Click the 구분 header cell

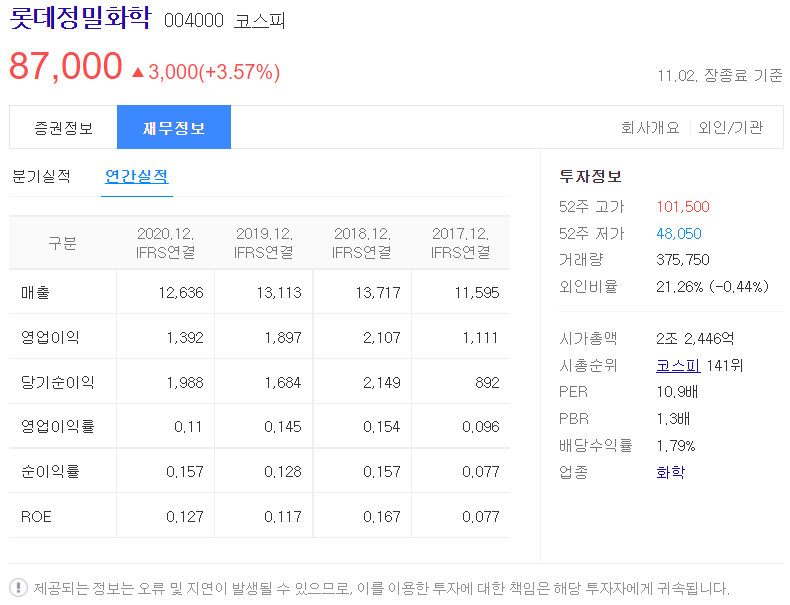(x=62, y=243)
